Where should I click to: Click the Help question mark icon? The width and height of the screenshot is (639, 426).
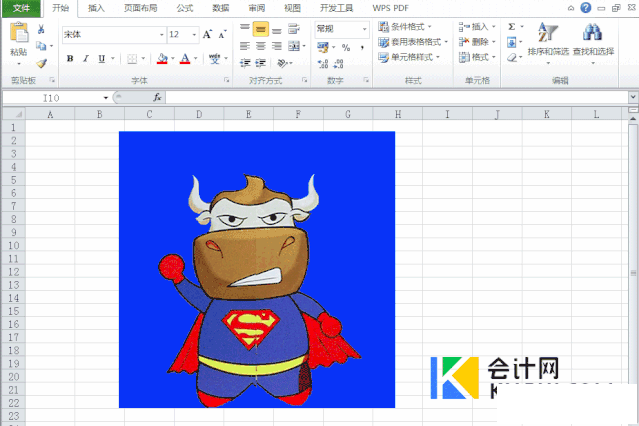pyautogui.click(x=586, y=8)
